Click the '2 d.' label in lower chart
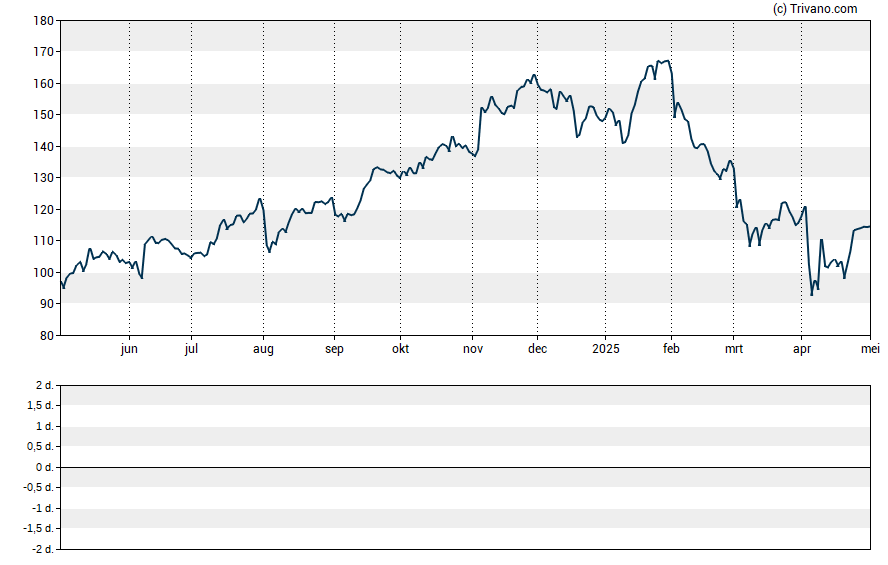 (x=45, y=386)
